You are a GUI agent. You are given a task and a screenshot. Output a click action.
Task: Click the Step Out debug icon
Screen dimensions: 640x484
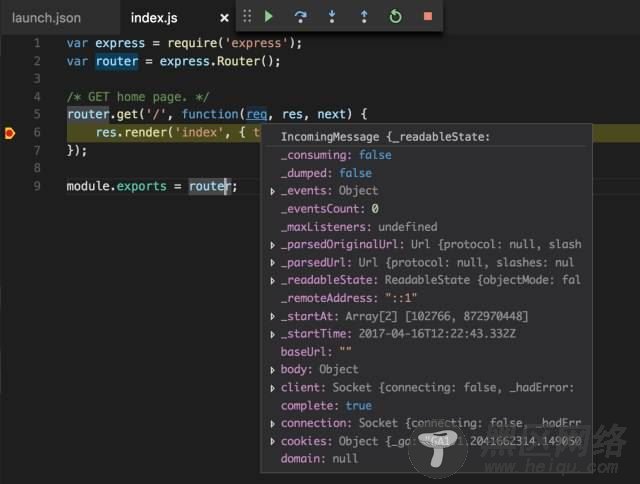(364, 16)
